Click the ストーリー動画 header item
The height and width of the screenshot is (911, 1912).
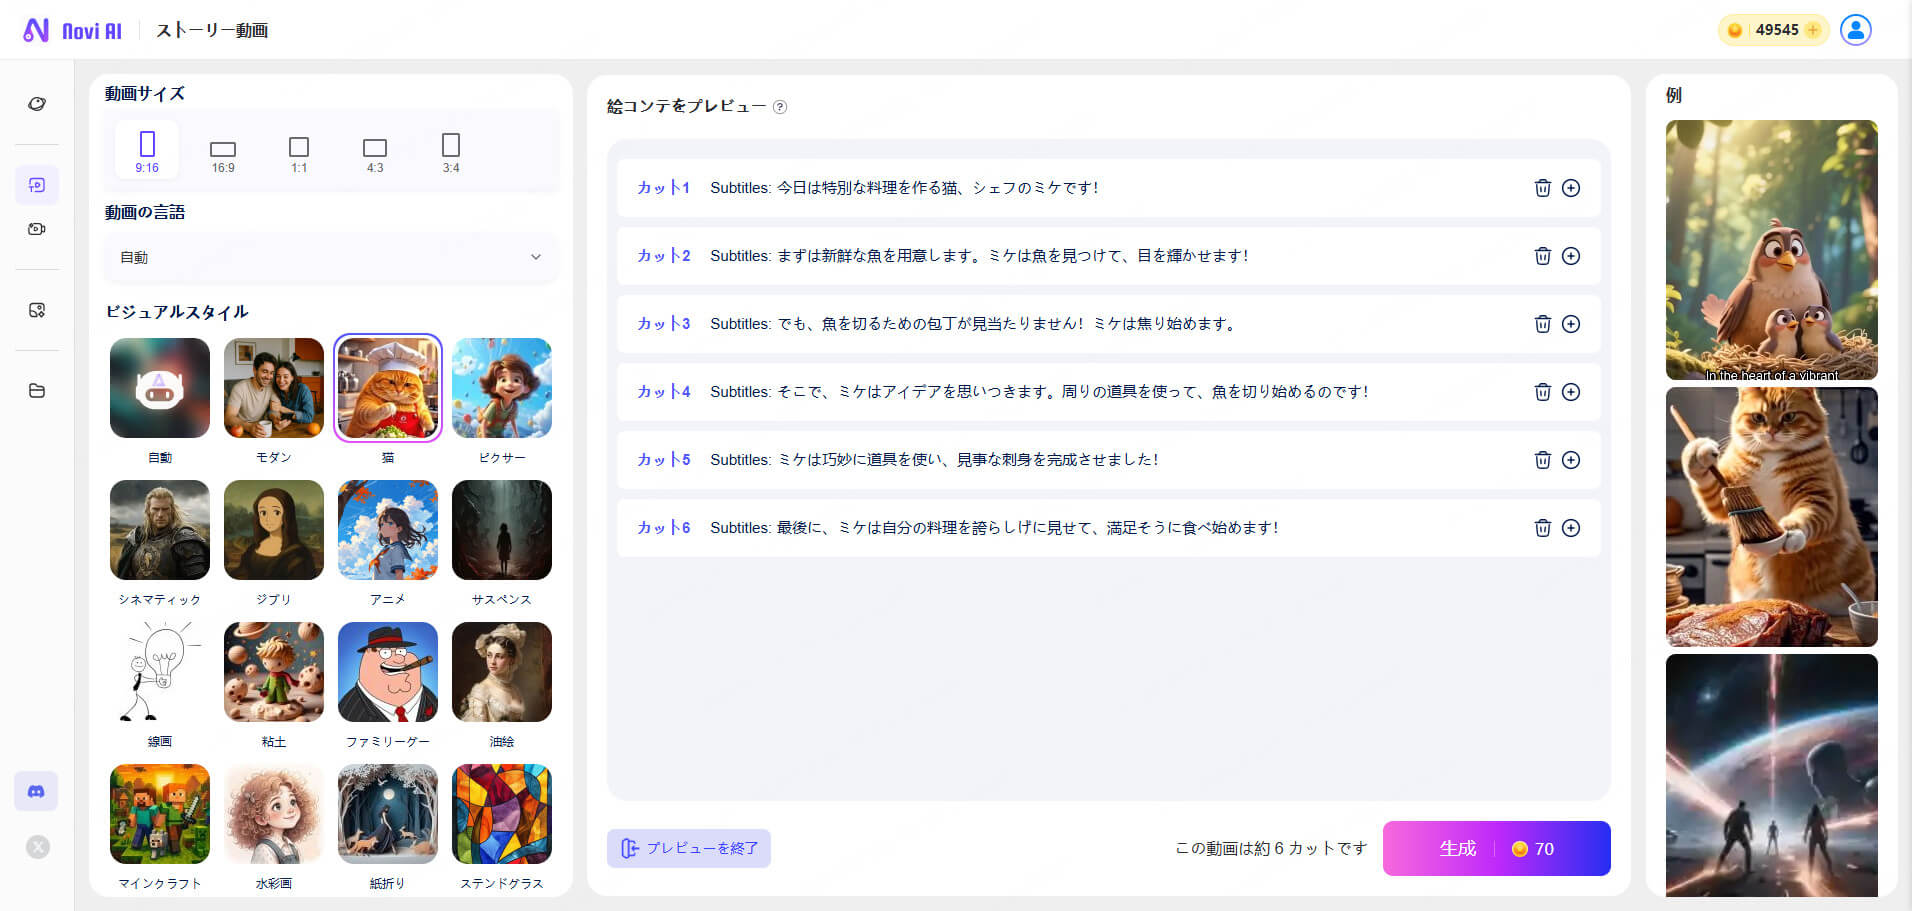212,30
